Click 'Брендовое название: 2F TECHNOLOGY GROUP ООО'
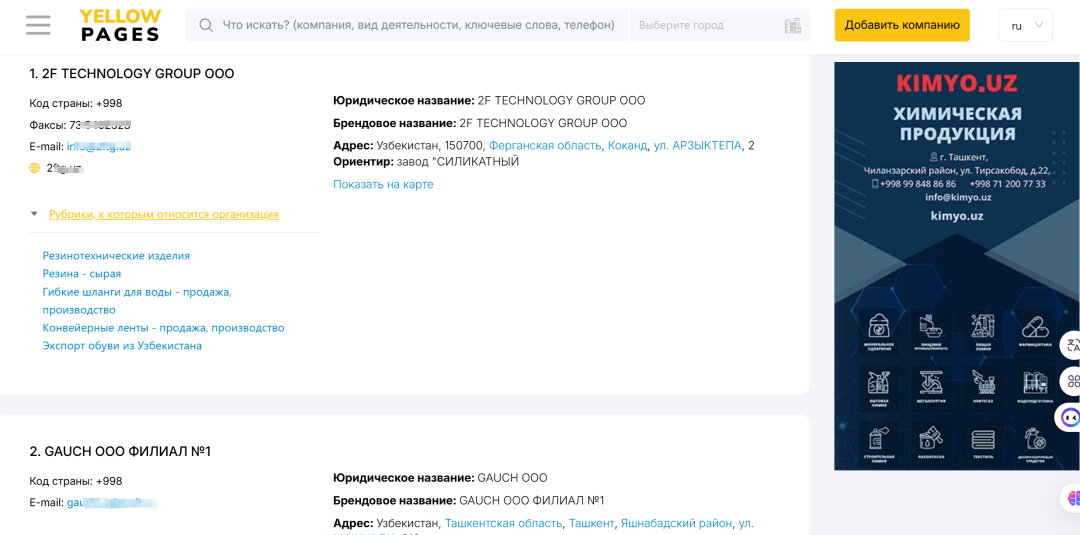The width and height of the screenshot is (1080, 535). [480, 123]
